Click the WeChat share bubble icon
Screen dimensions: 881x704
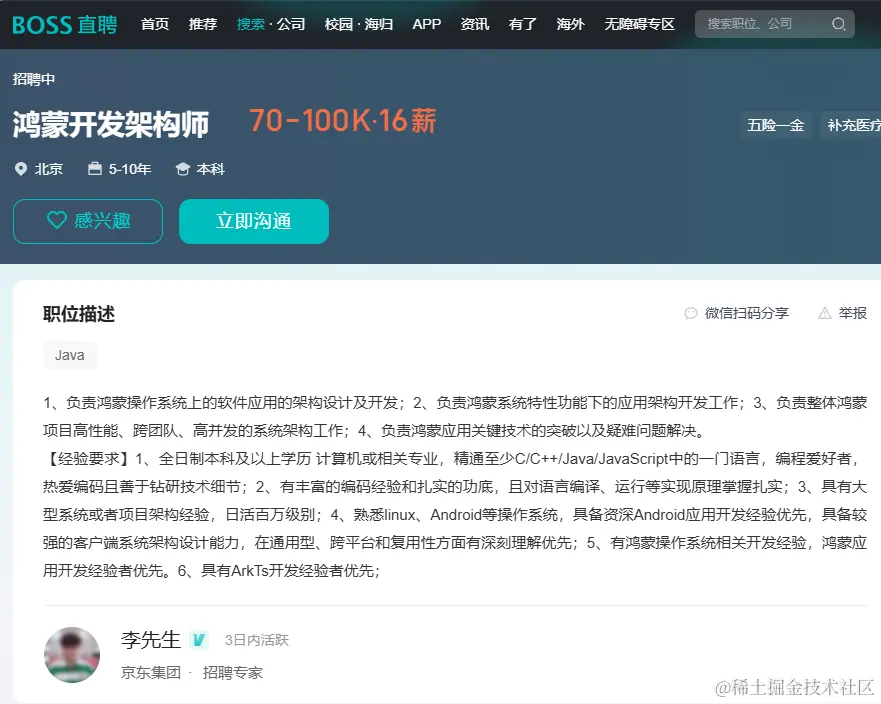(691, 314)
